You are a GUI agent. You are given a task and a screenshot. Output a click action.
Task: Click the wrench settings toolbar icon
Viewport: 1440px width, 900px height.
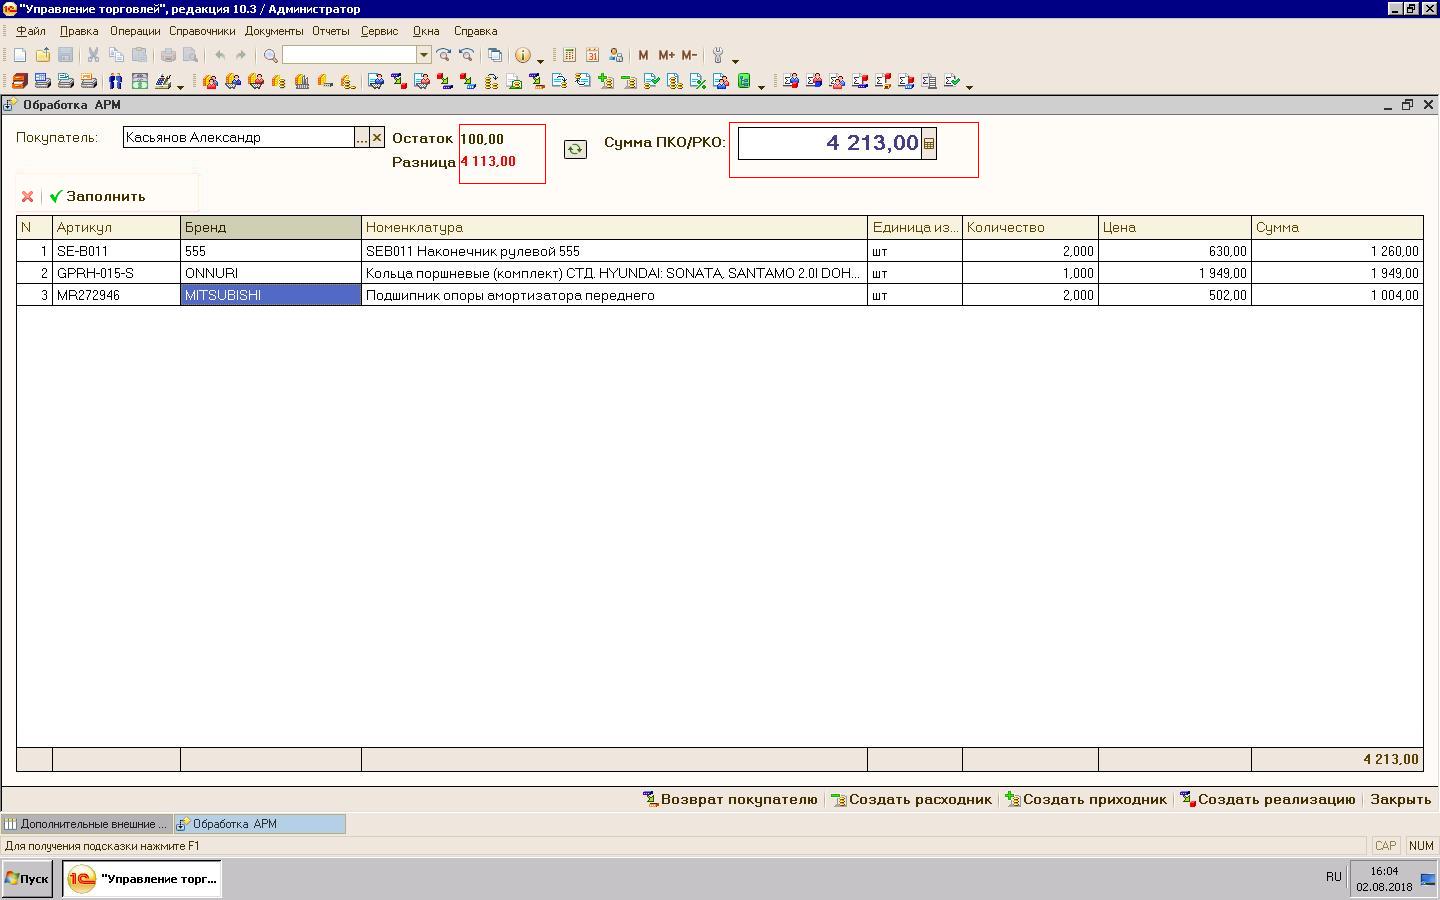tap(717, 56)
